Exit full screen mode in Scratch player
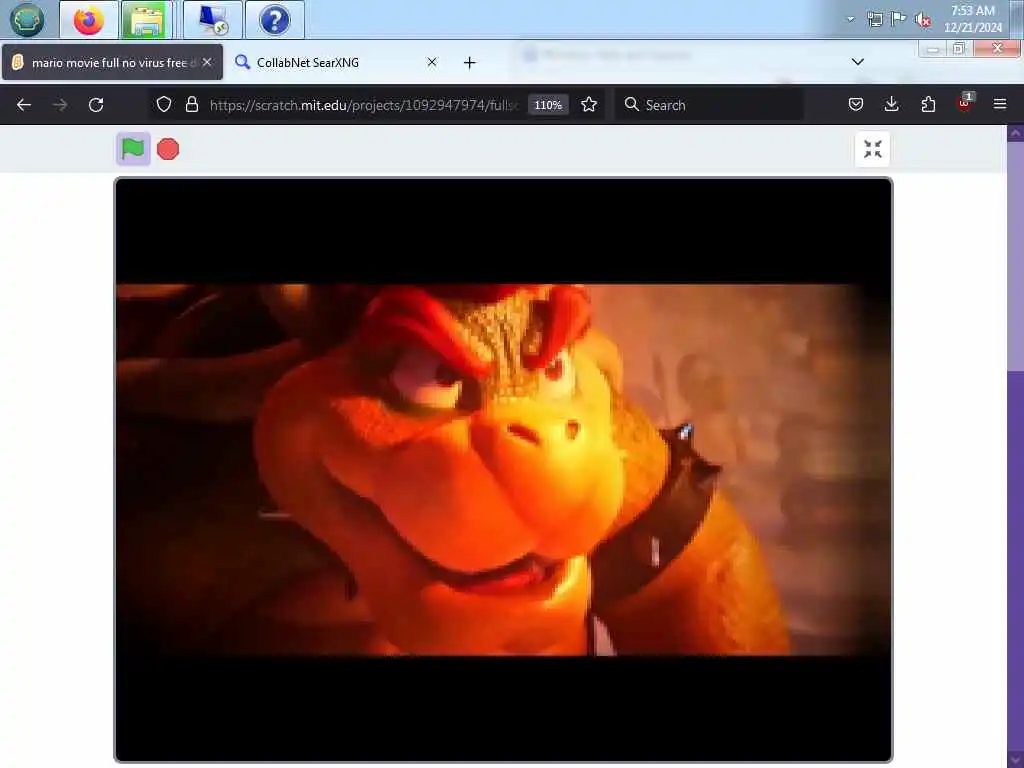 tap(872, 149)
